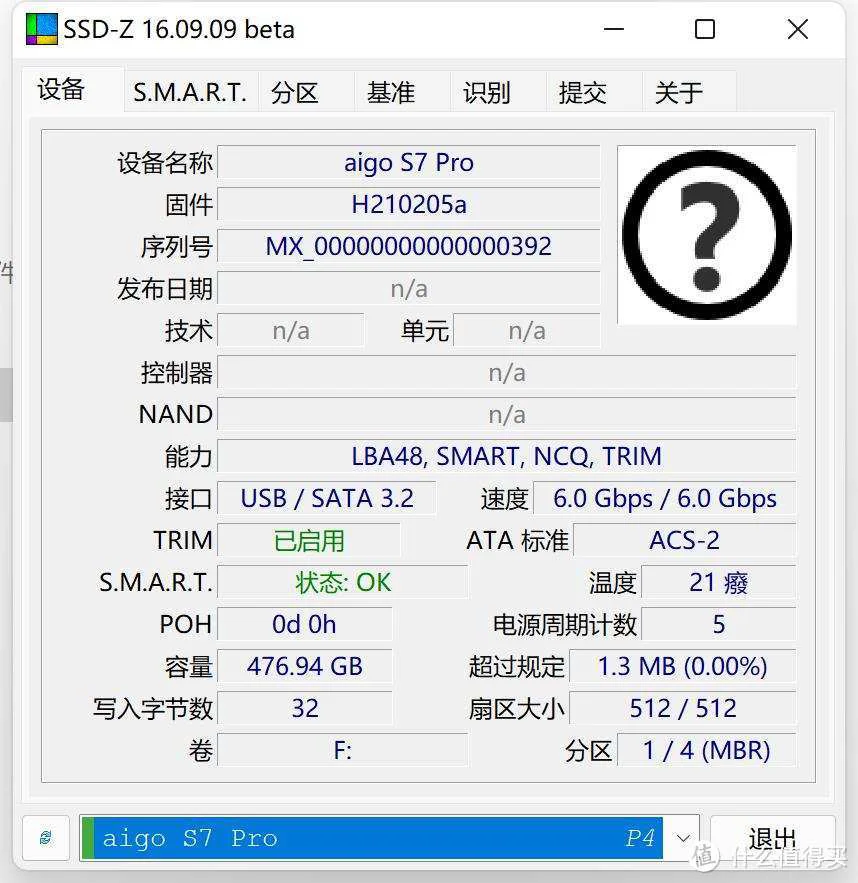Click the POH value 0d 0h
Image resolution: width=858 pixels, height=883 pixels.
pyautogui.click(x=305, y=625)
